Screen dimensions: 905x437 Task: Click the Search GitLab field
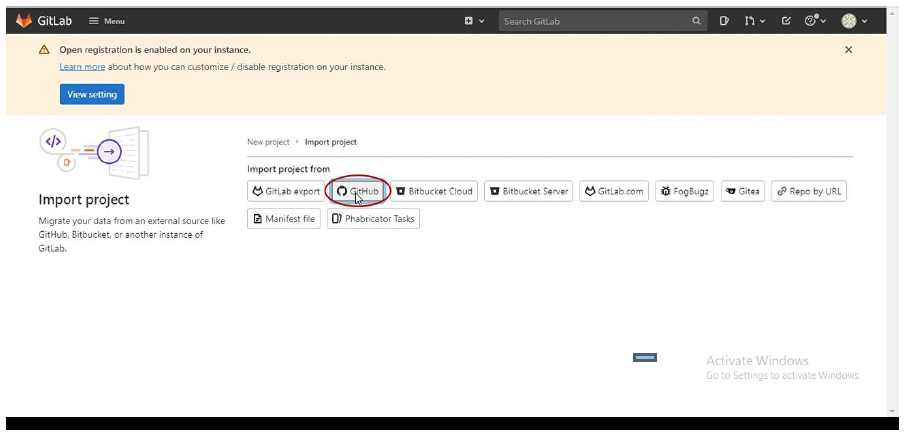(603, 21)
